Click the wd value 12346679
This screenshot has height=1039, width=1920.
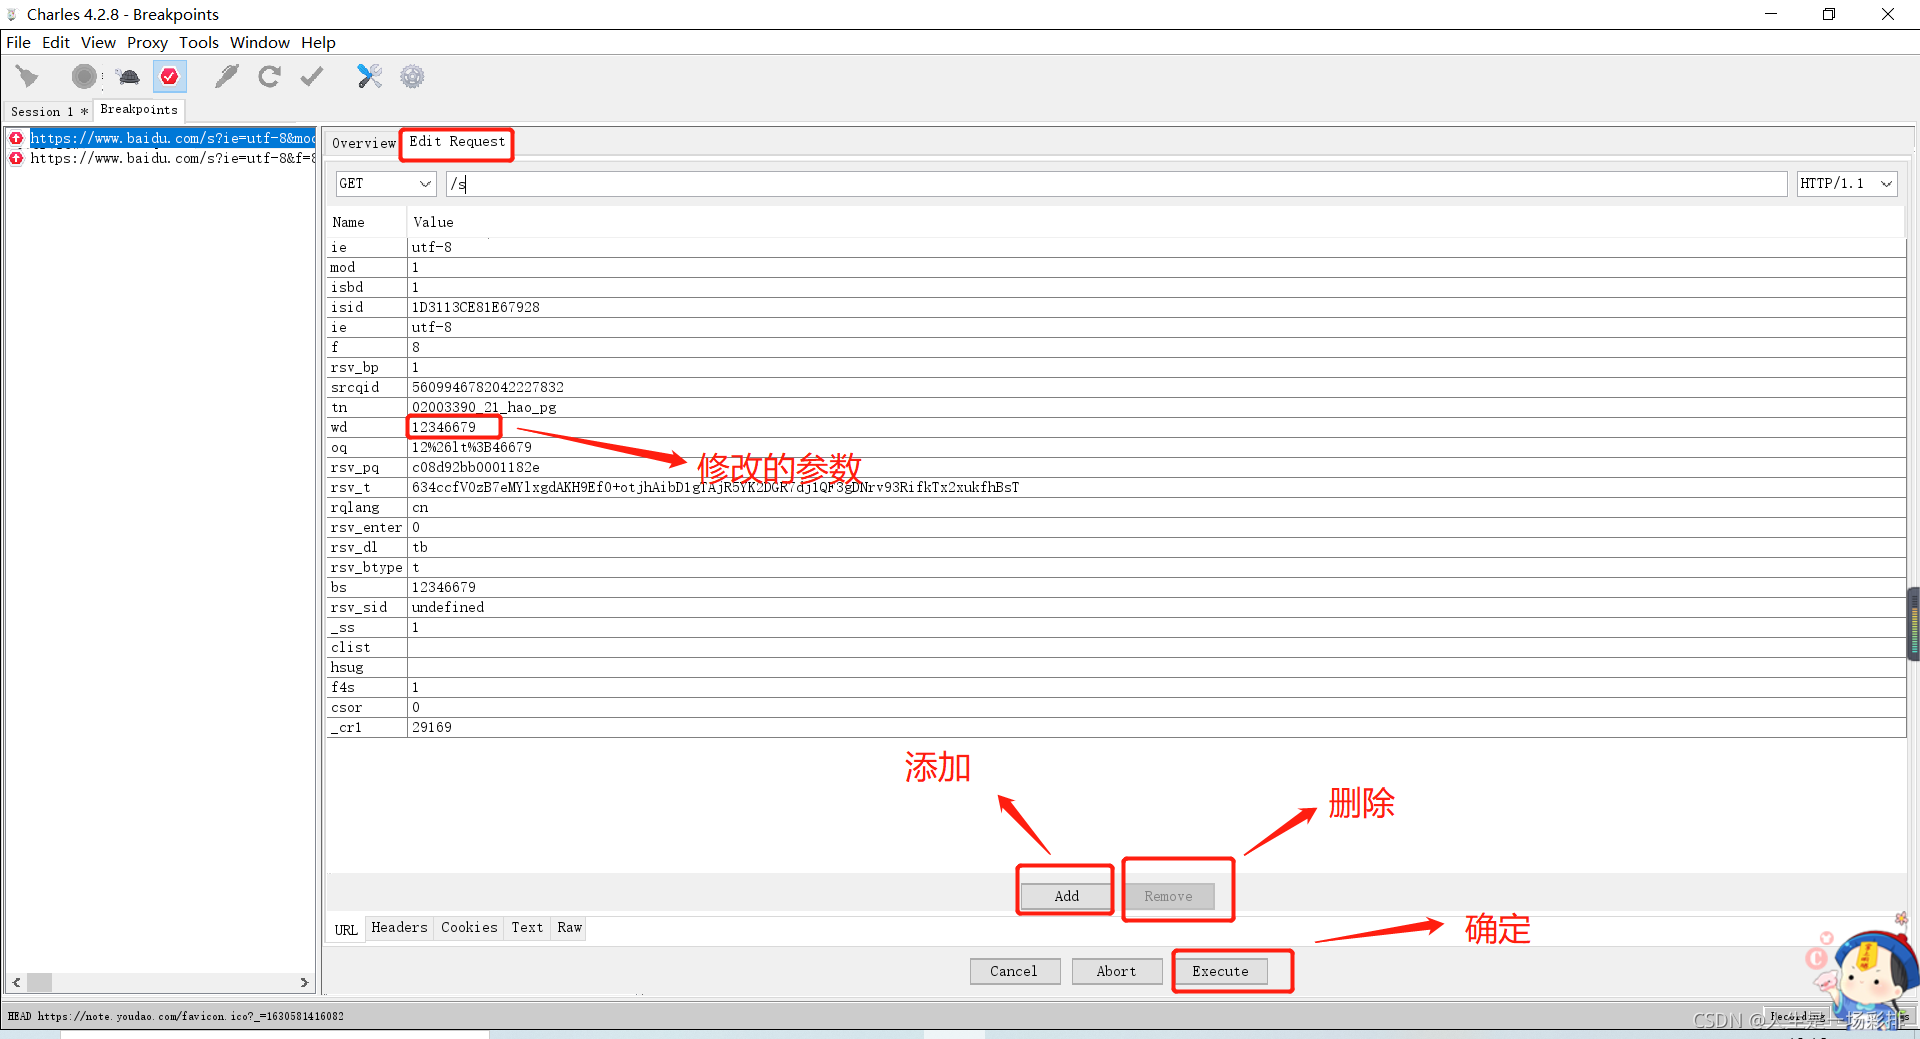click(x=444, y=427)
